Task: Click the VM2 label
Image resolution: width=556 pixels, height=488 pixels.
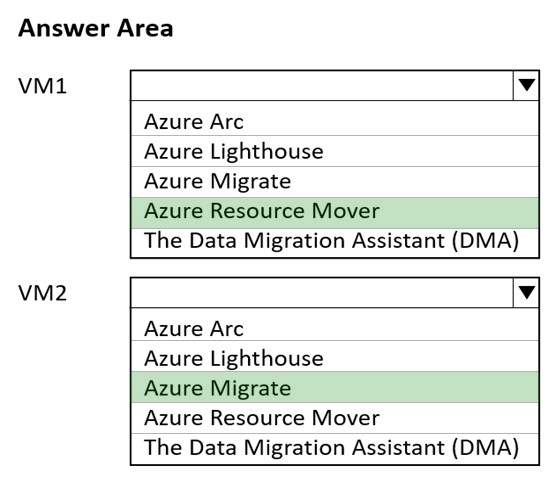Action: click(43, 293)
